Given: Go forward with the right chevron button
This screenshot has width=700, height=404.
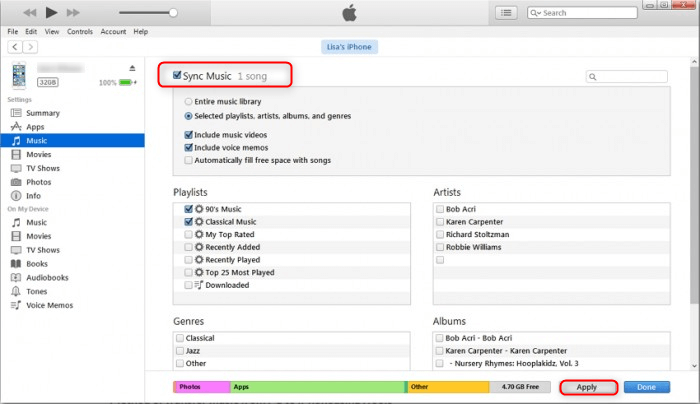Looking at the screenshot, I should point(30,47).
